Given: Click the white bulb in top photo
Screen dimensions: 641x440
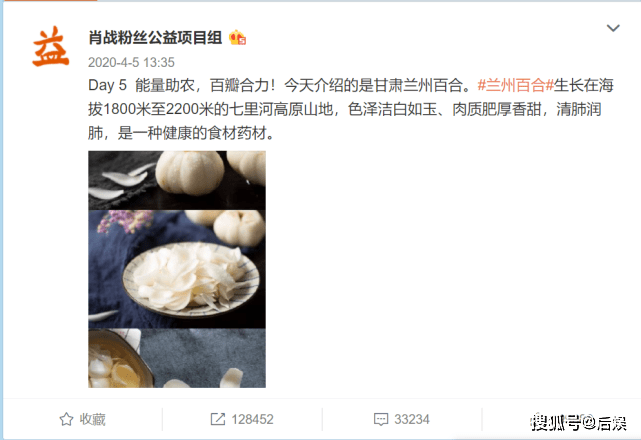Looking at the screenshot, I should click(190, 172).
